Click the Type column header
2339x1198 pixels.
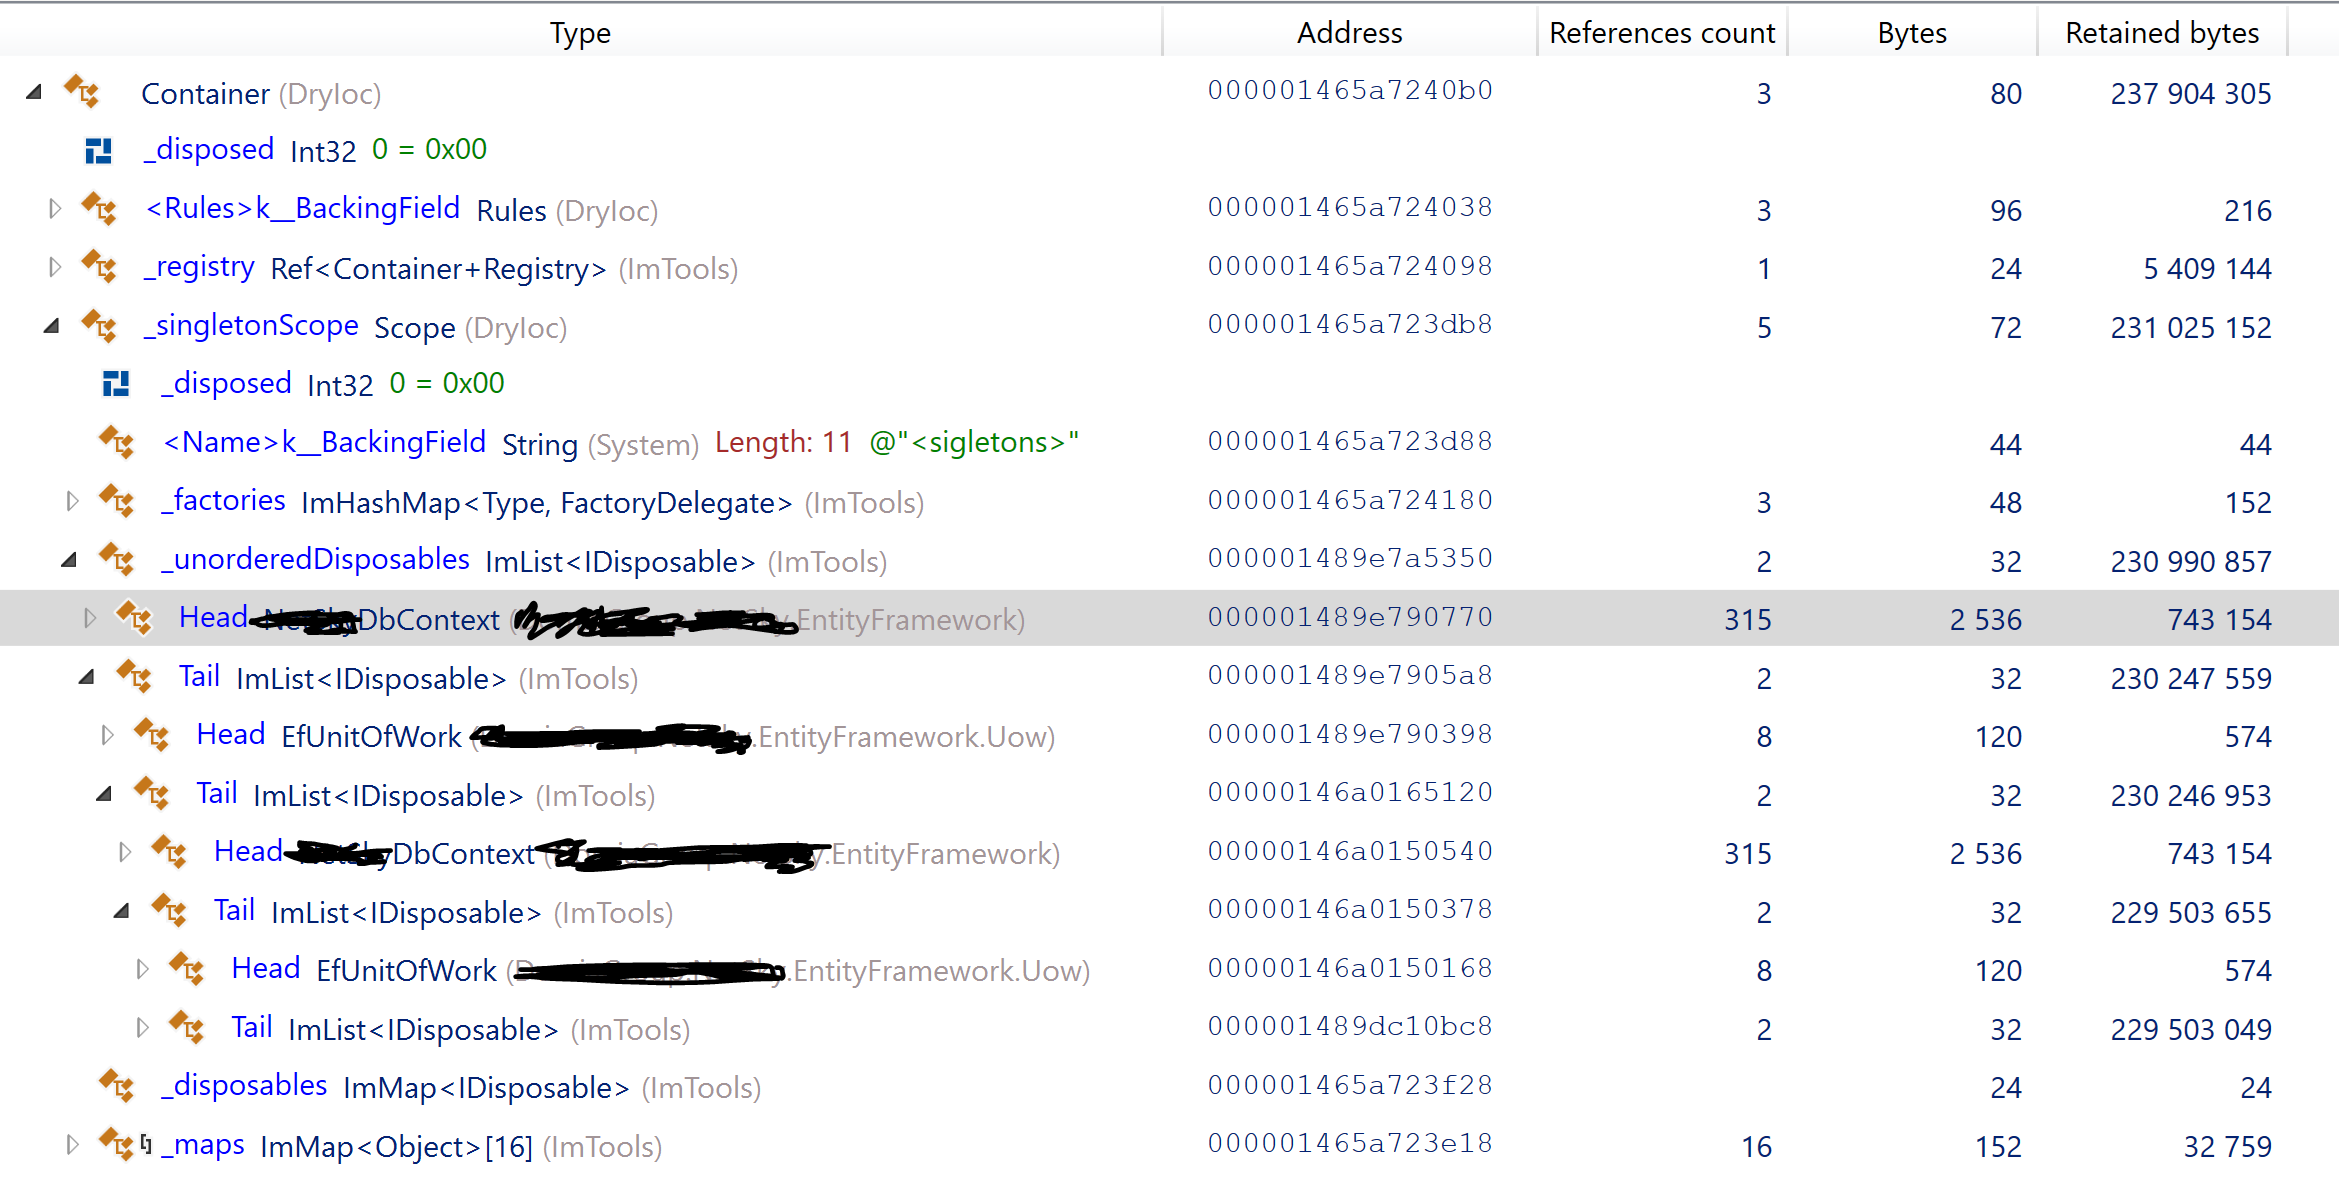(580, 32)
